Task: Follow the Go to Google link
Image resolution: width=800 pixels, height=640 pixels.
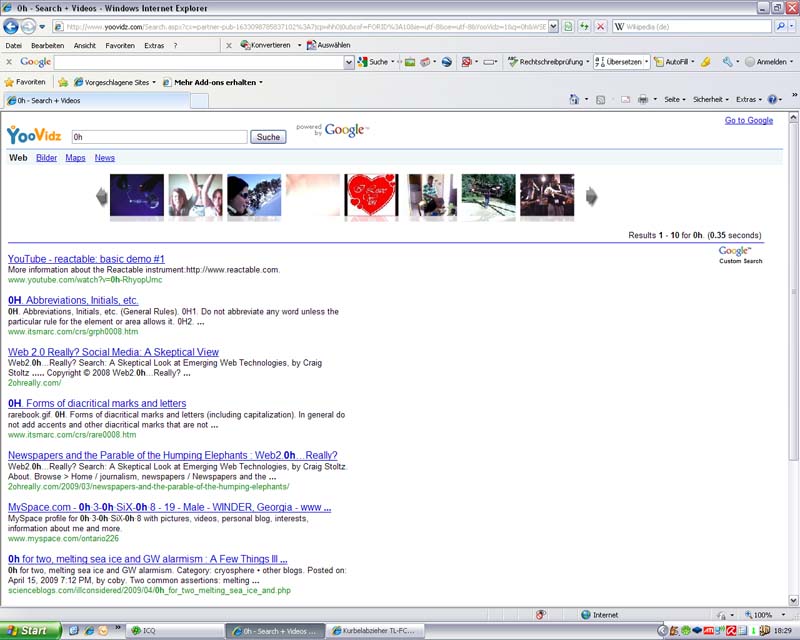Action: (748, 120)
